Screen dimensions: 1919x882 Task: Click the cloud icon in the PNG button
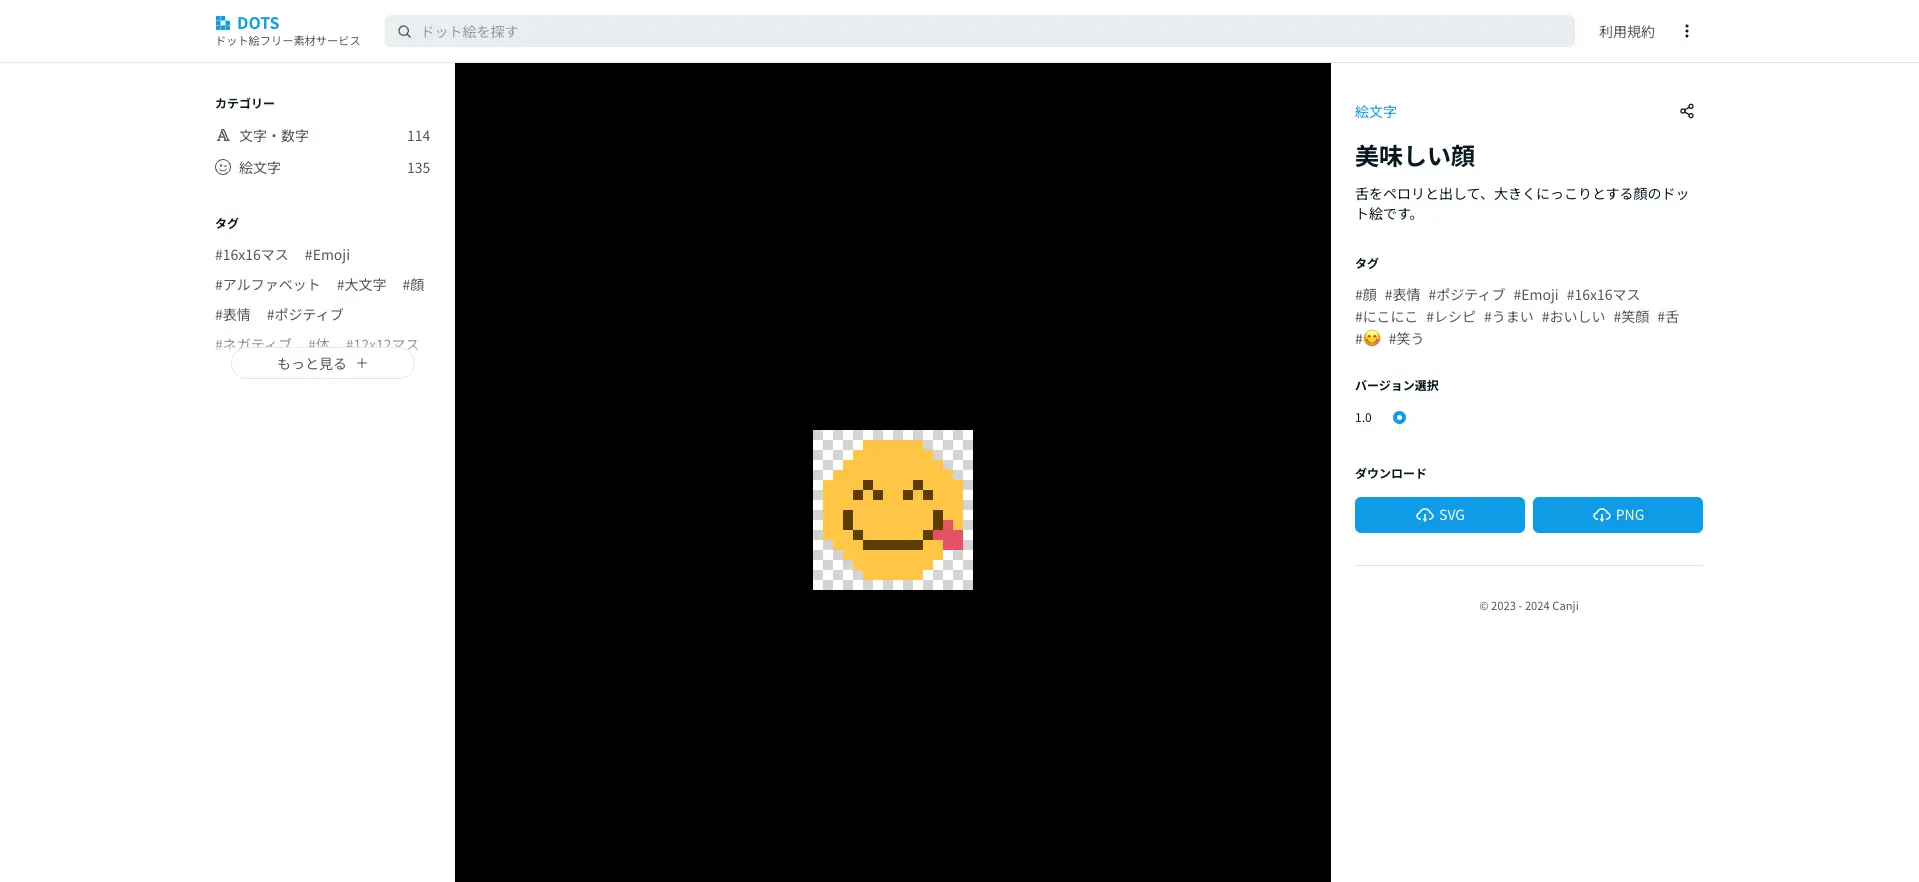pyautogui.click(x=1601, y=515)
